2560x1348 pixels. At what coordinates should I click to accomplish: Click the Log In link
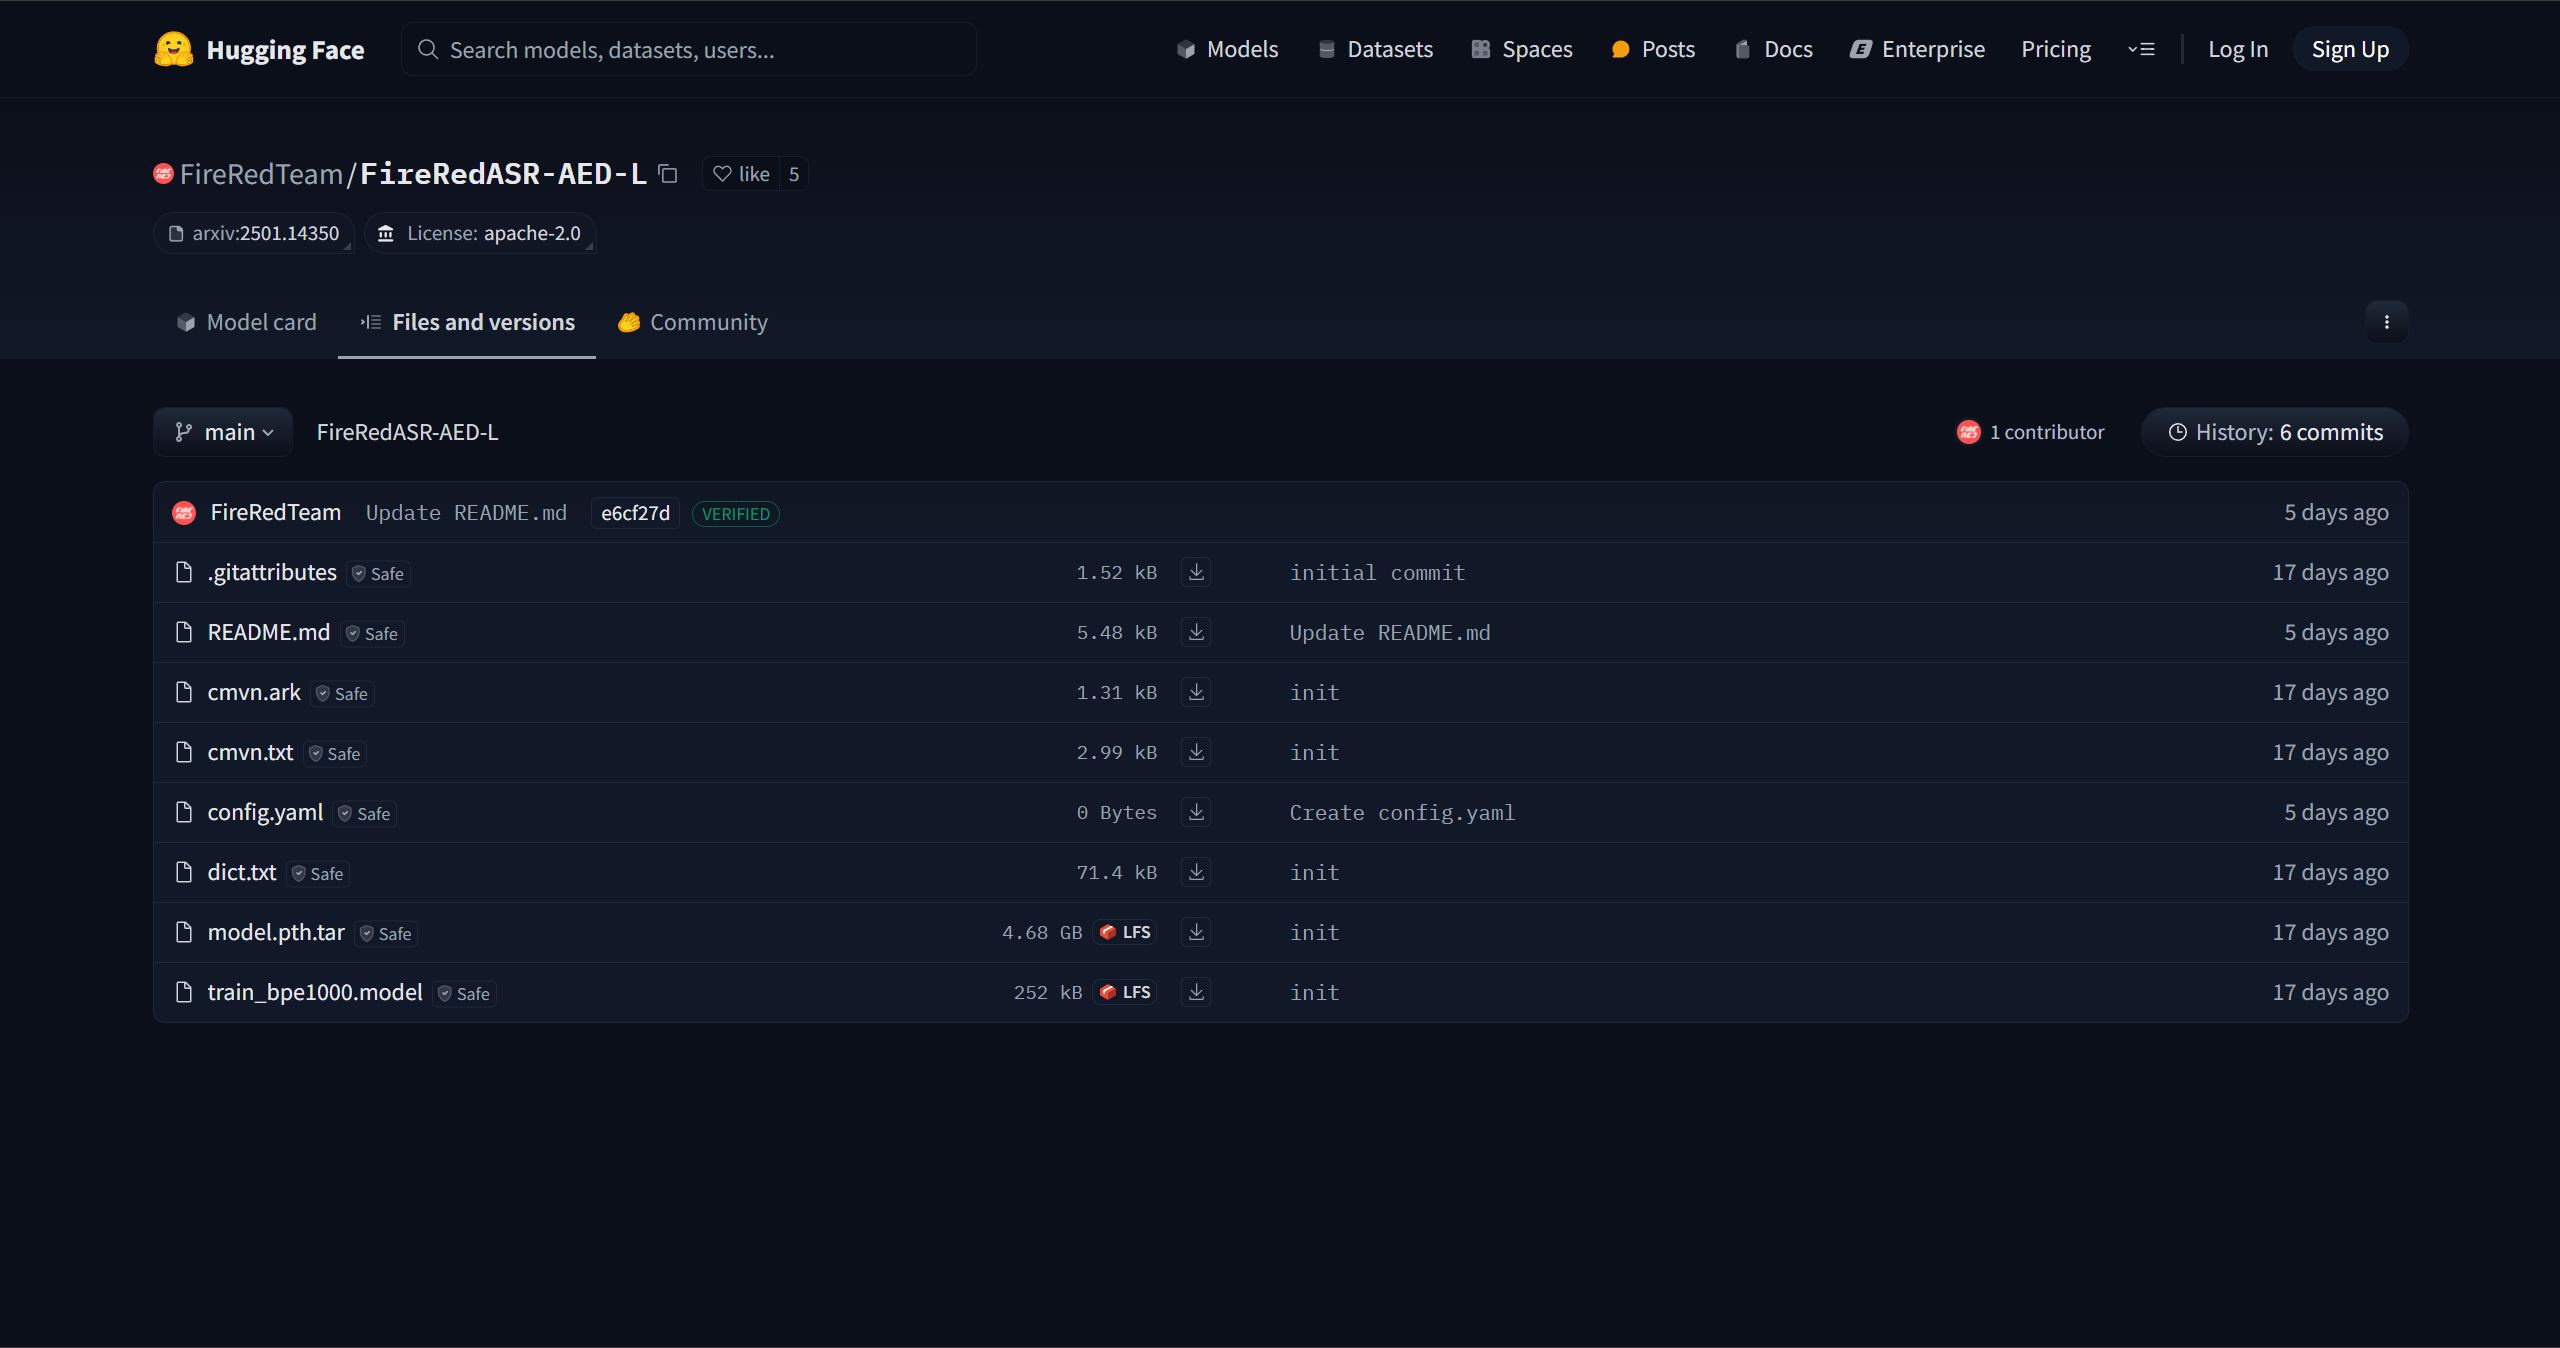(x=2238, y=49)
